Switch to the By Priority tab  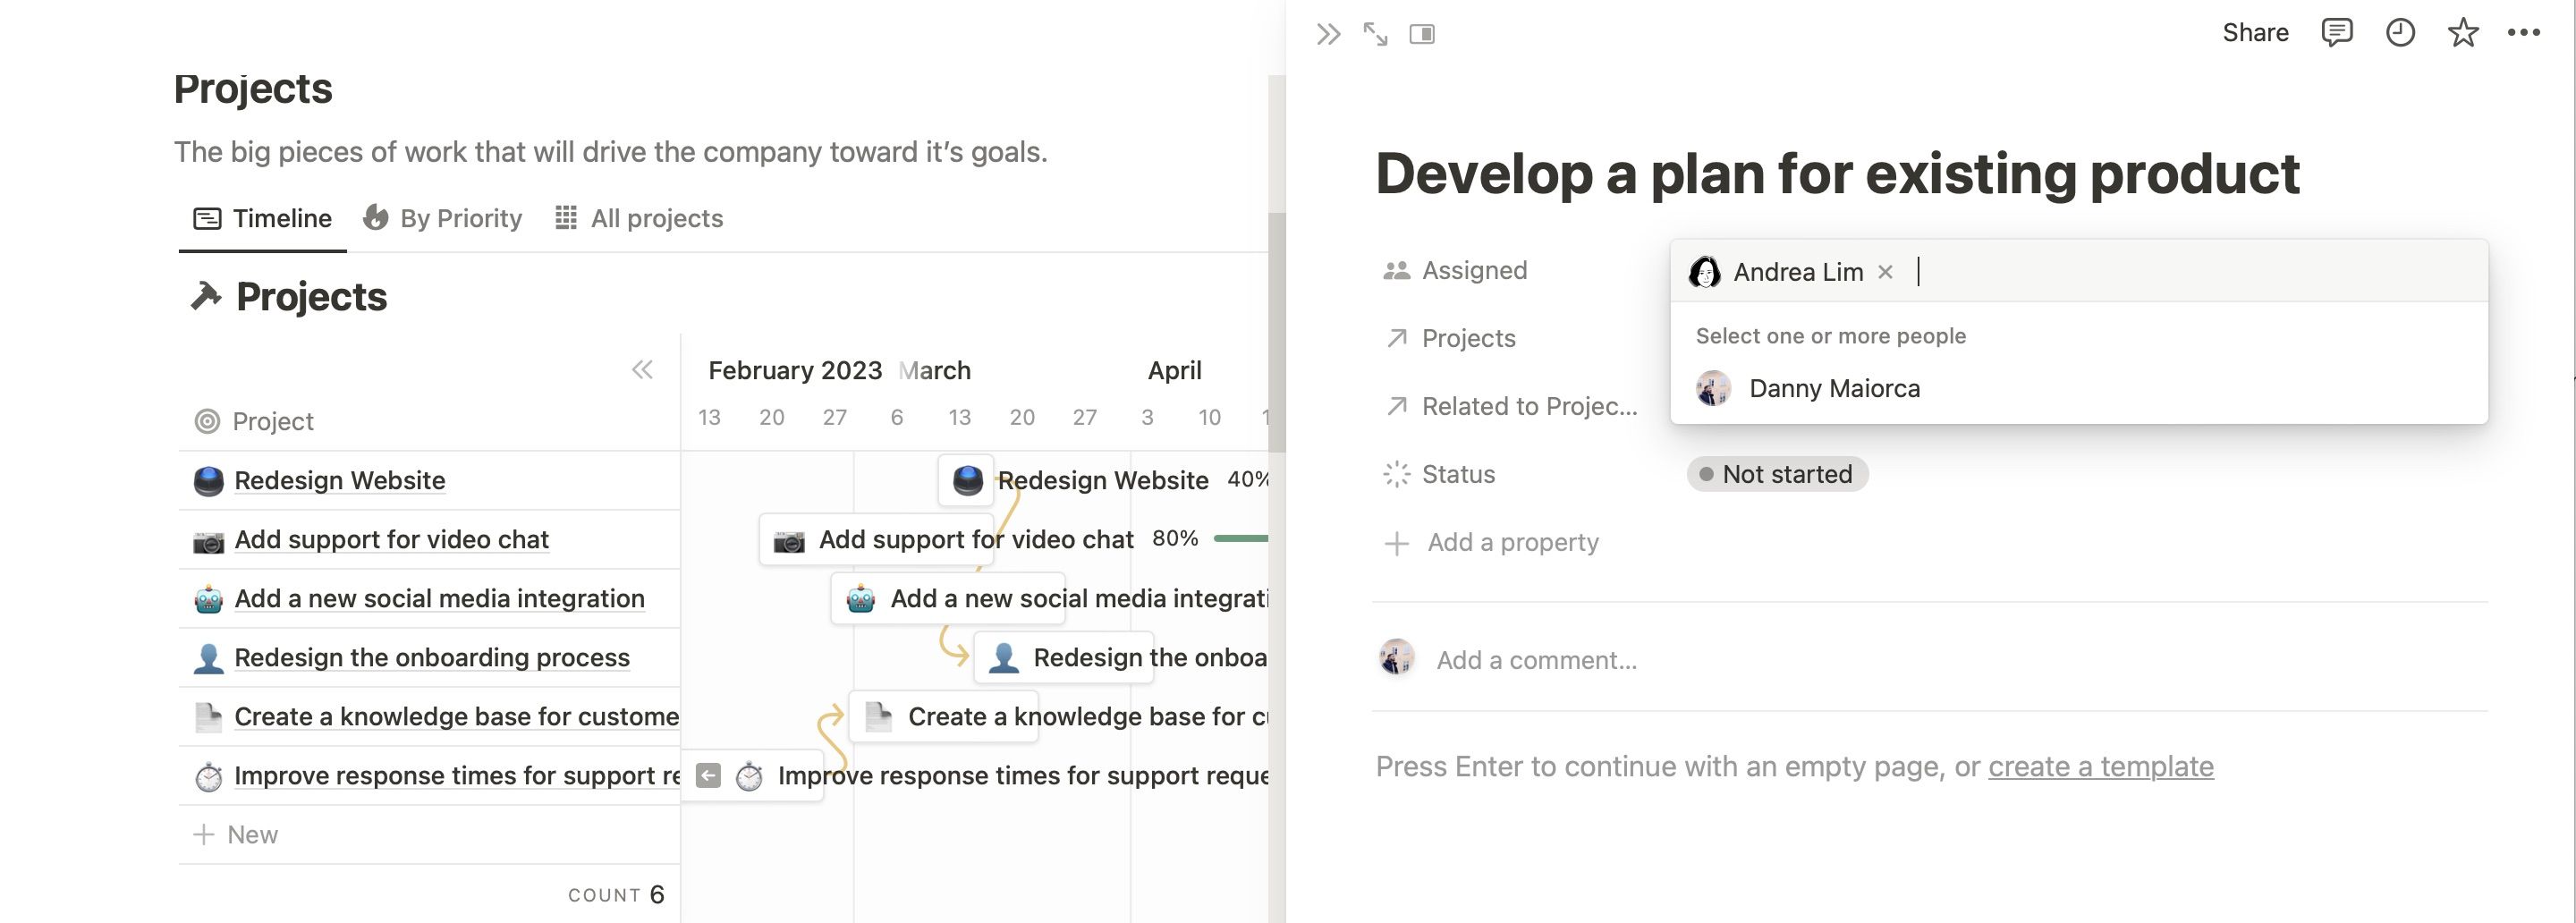[443, 218]
